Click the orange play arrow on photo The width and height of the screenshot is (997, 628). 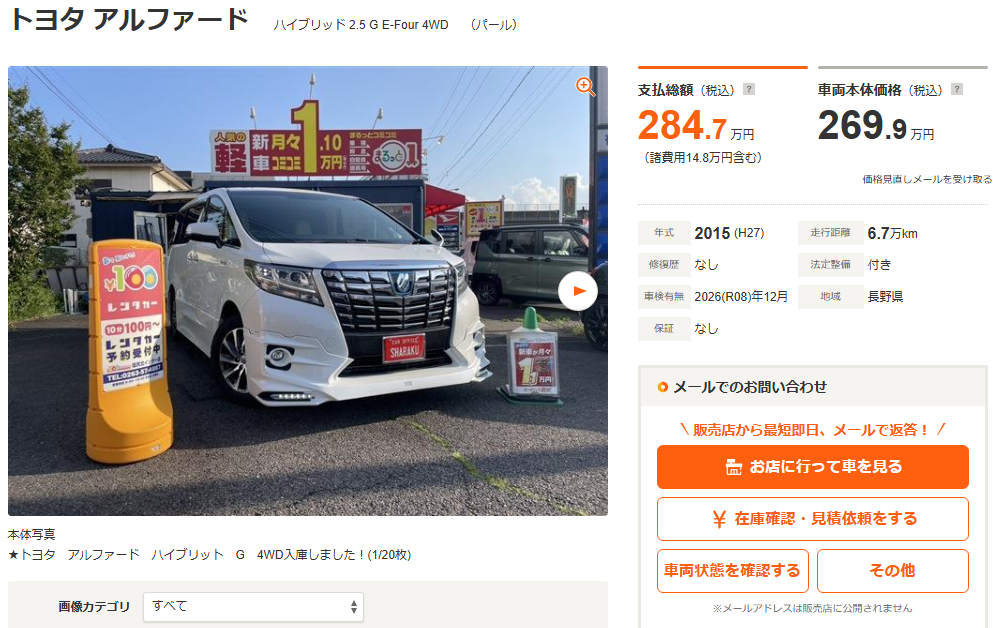[x=578, y=291]
